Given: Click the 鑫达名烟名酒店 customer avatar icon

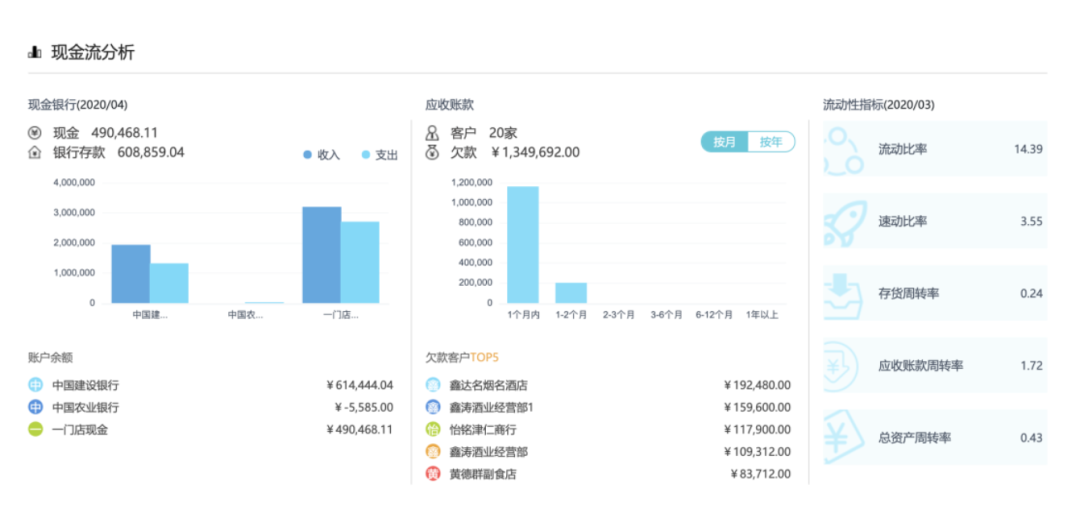Looking at the screenshot, I should tap(433, 385).
